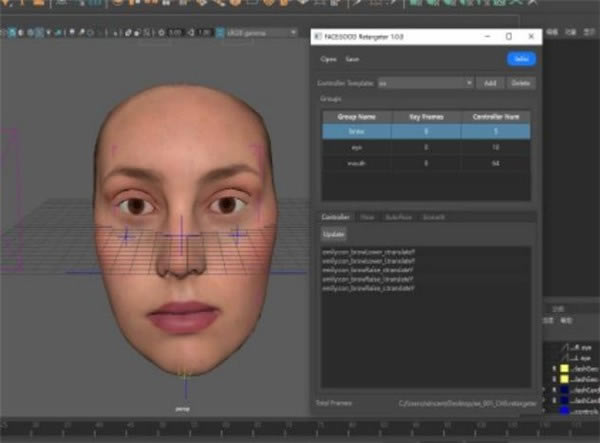600x443 pixels.
Task: Click the Add button beside Controller Template
Action: (490, 83)
